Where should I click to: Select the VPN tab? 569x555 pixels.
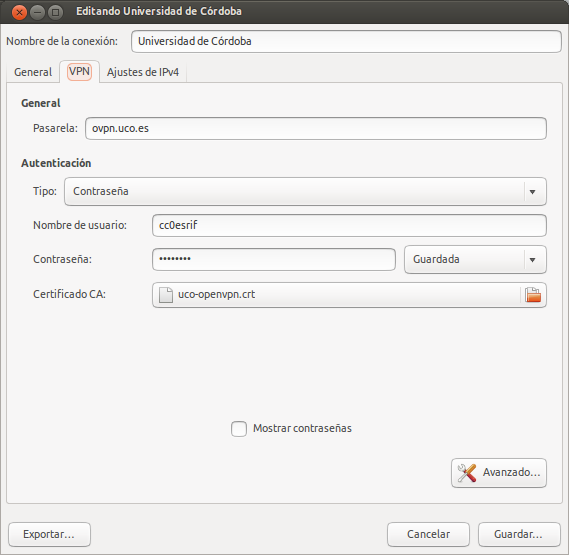point(79,71)
